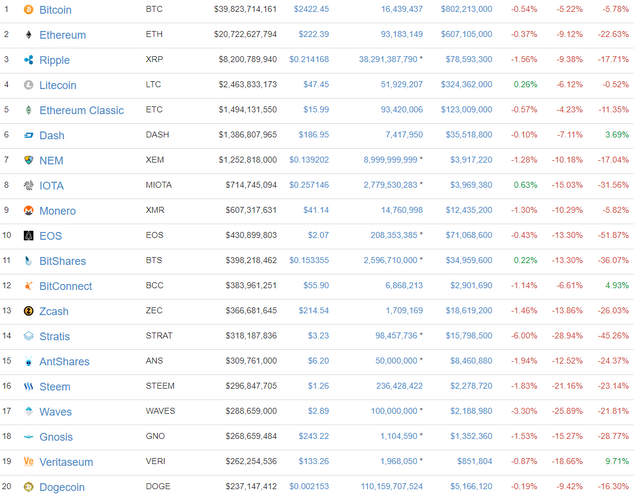Screen dimensions: 640x499
Task: Click the Ripple logo icon
Action: (29, 60)
